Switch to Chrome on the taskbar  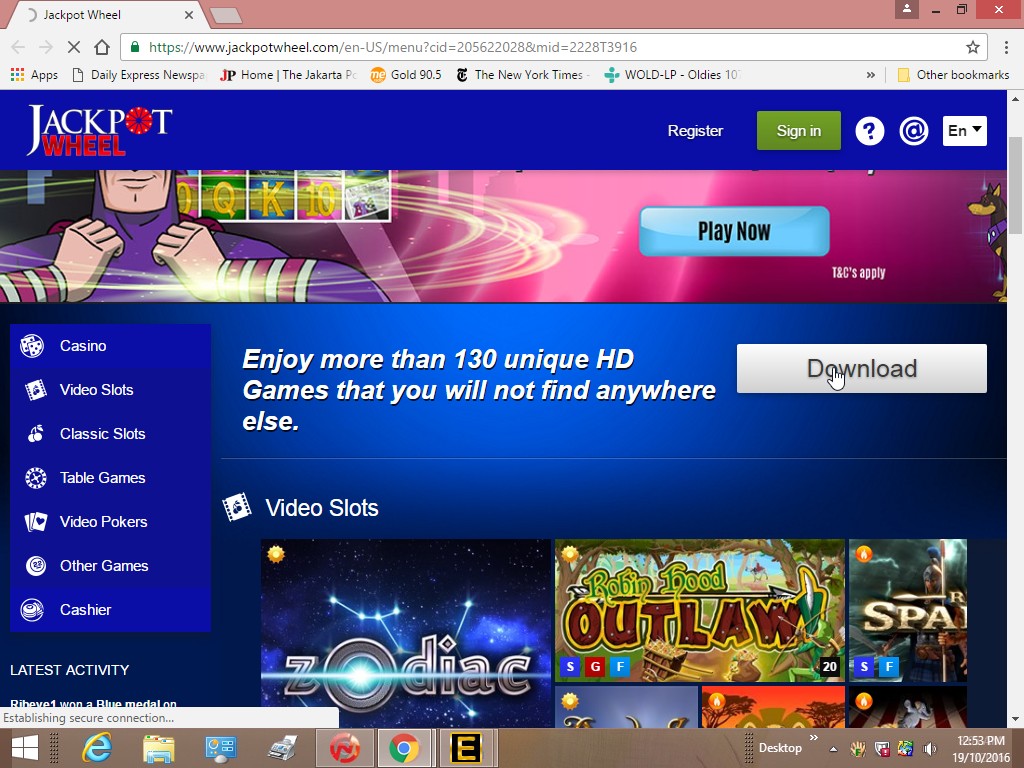[404, 748]
